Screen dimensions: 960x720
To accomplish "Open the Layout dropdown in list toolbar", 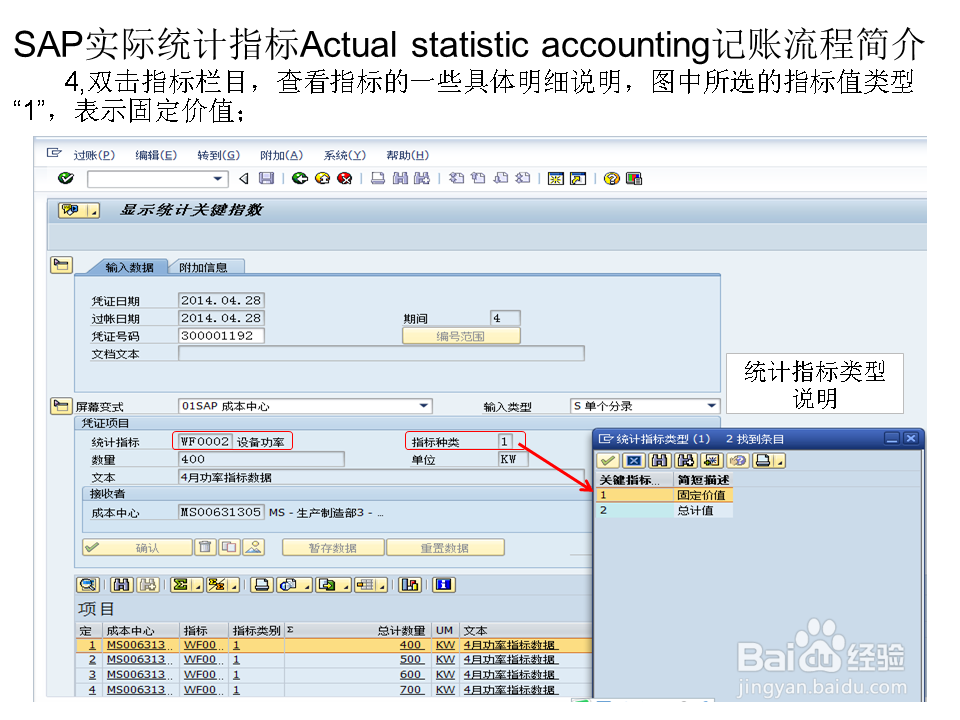I will pyautogui.click(x=383, y=587).
